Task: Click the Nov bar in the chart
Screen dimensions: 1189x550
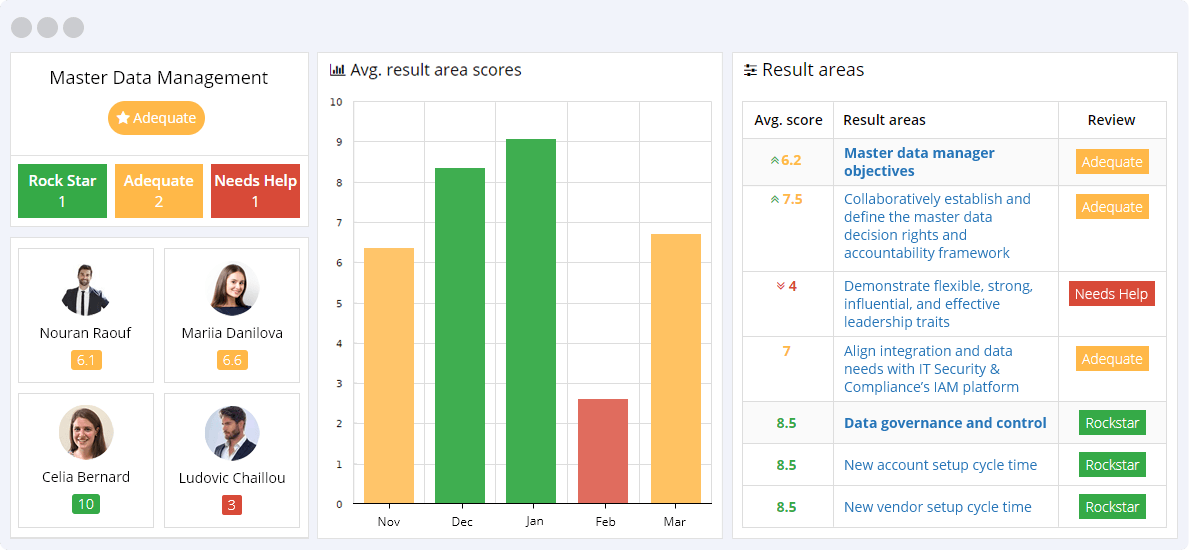Action: click(389, 376)
